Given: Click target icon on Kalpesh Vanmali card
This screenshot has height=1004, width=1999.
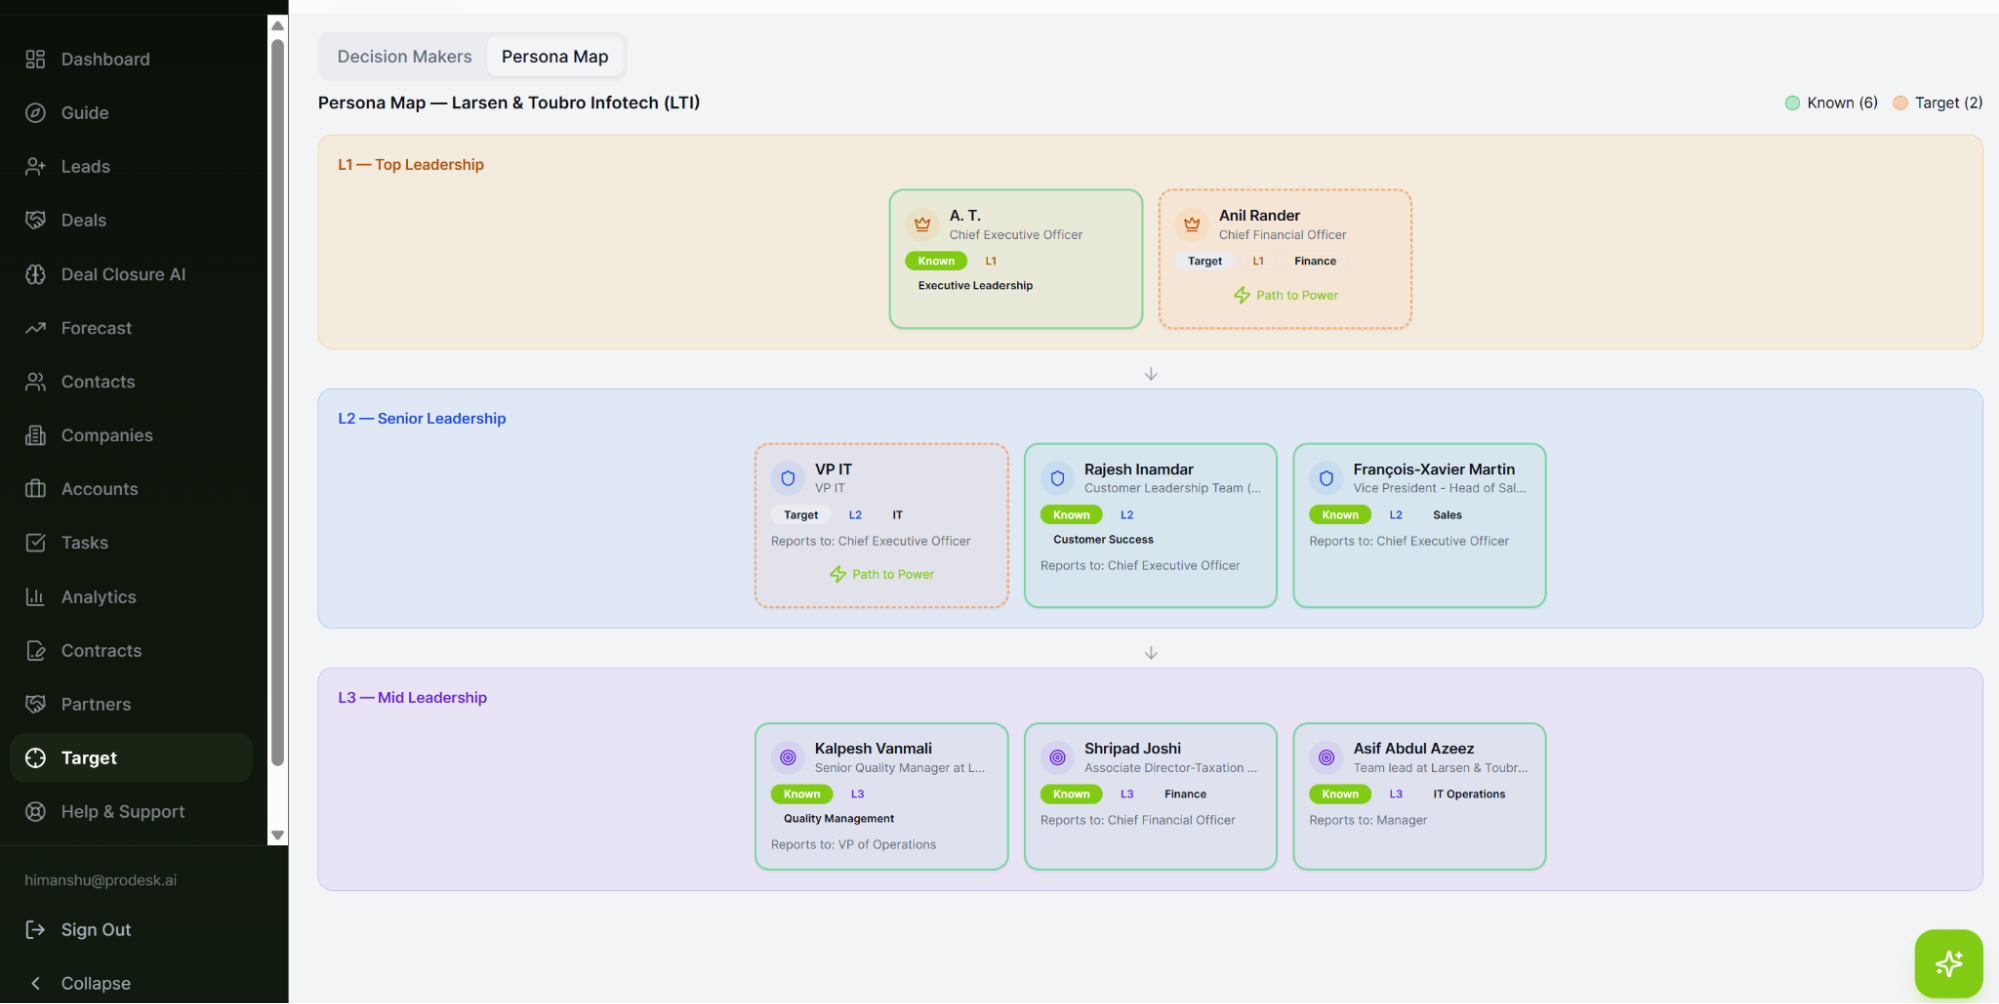Looking at the screenshot, I should point(788,757).
